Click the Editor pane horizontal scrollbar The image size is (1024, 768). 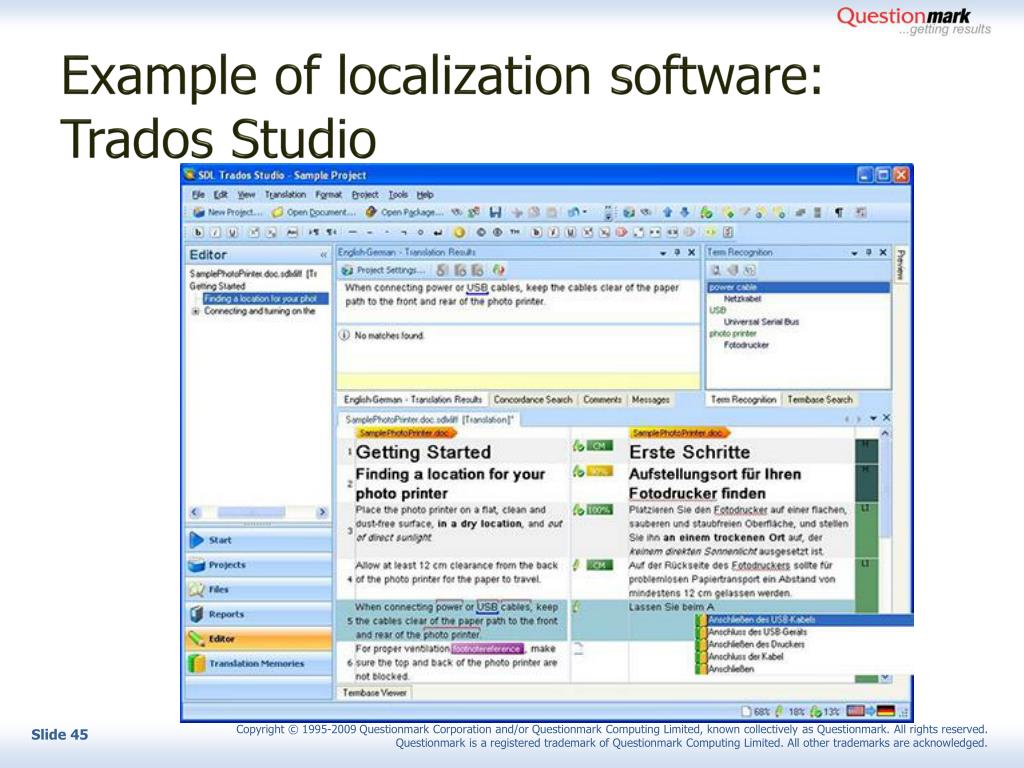click(259, 513)
